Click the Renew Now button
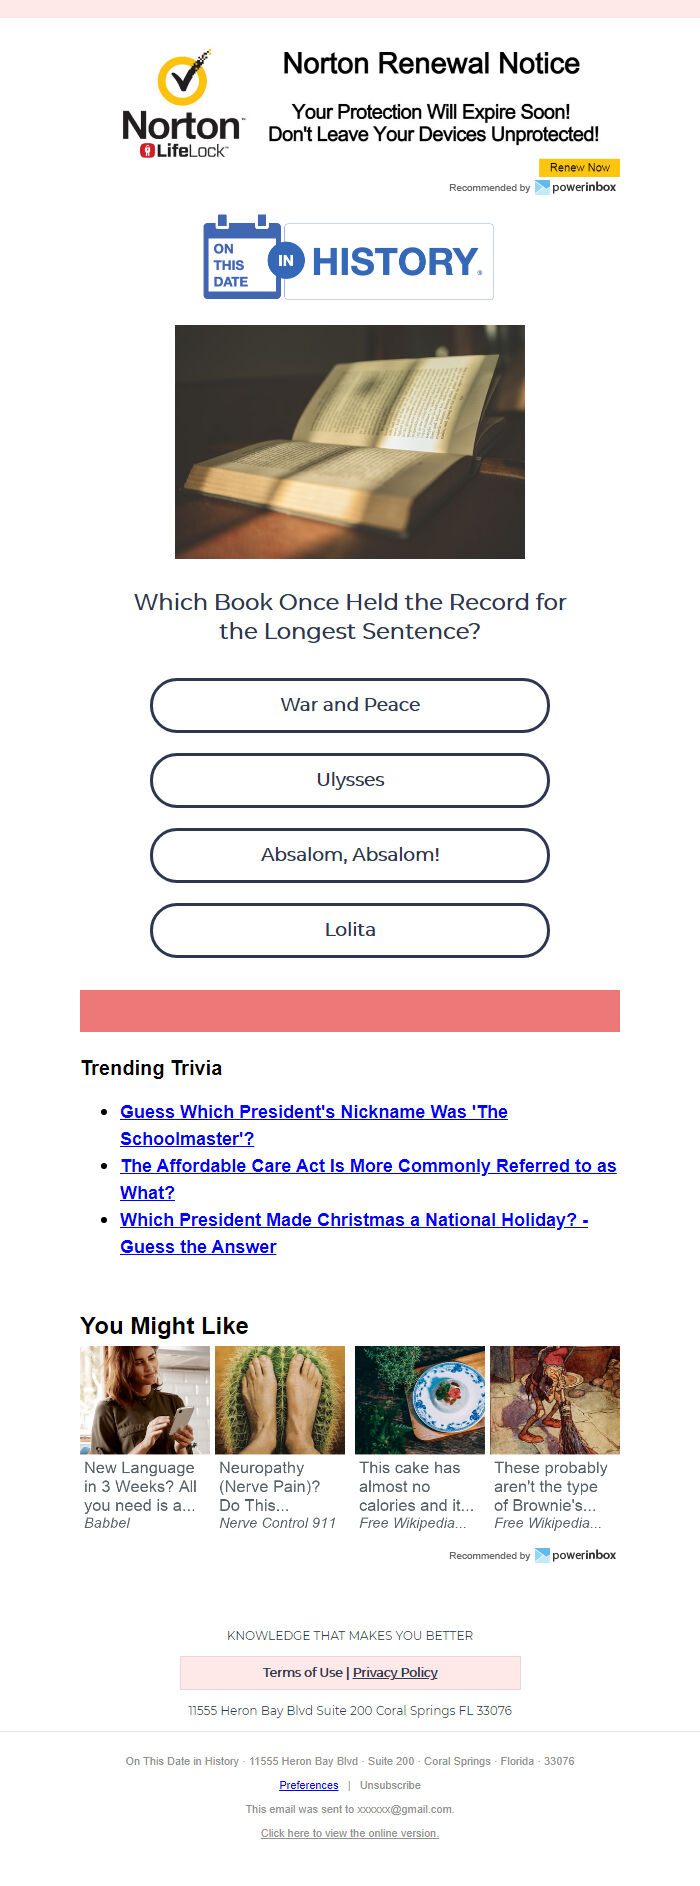This screenshot has height=1886, width=700. tap(579, 167)
